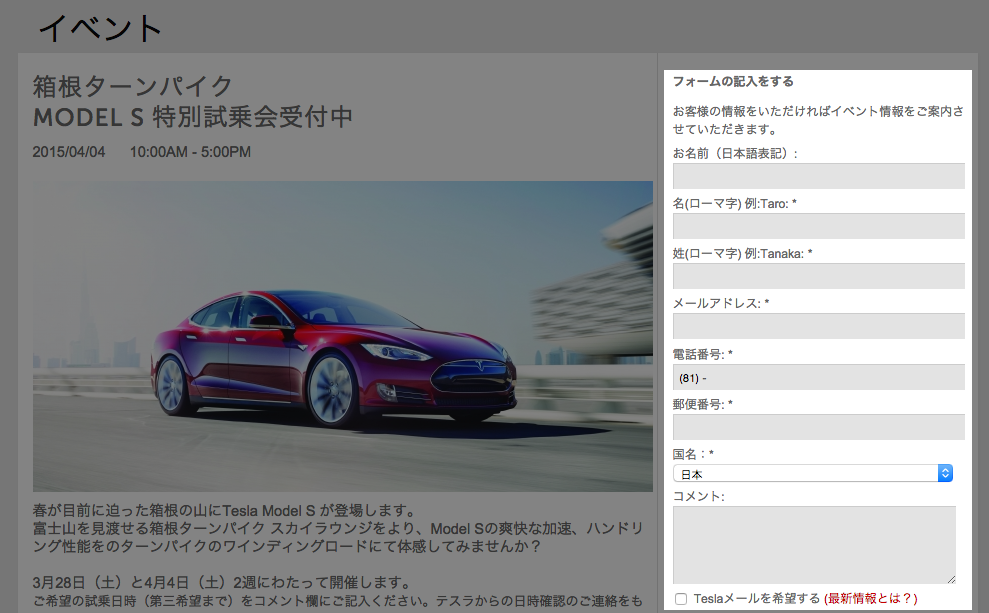Select the 姓(ローマ字) last name field
This screenshot has height=613, width=989.
point(818,277)
